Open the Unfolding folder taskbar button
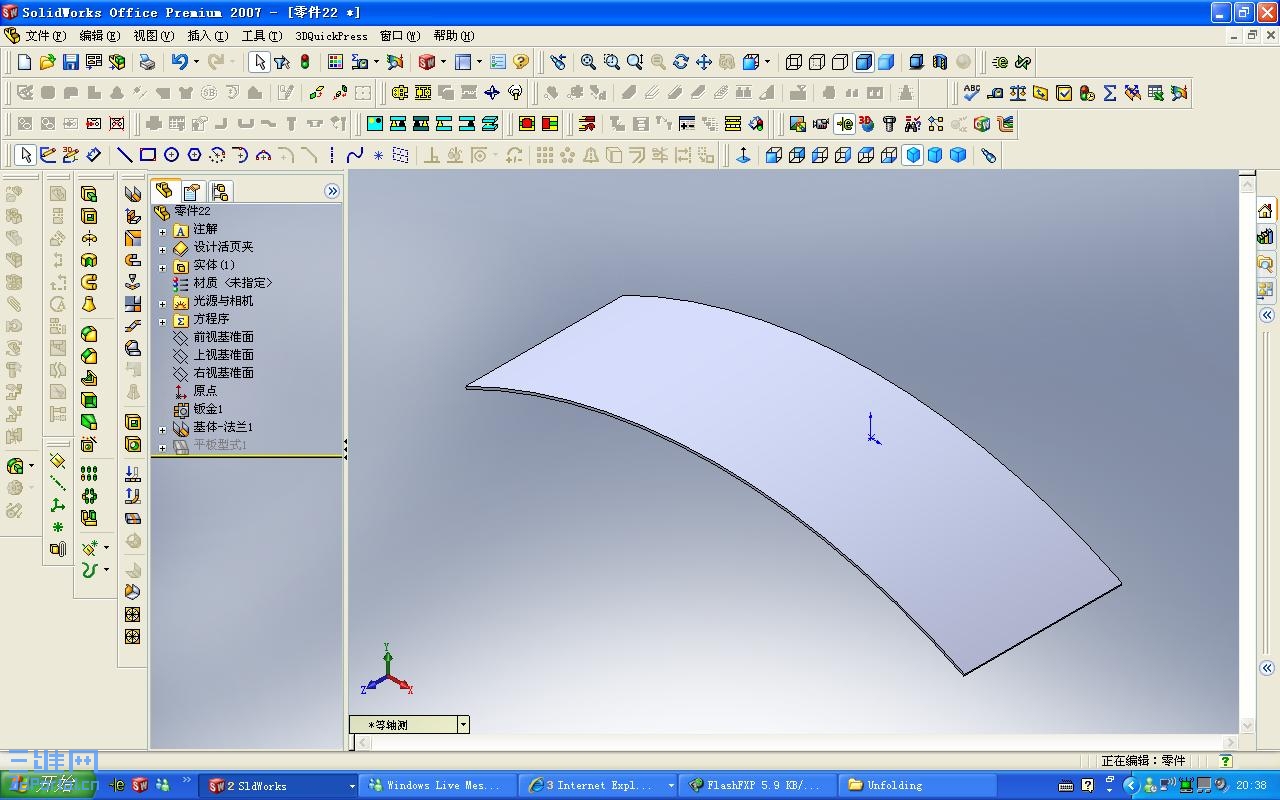This screenshot has height=800, width=1280. 918,785
